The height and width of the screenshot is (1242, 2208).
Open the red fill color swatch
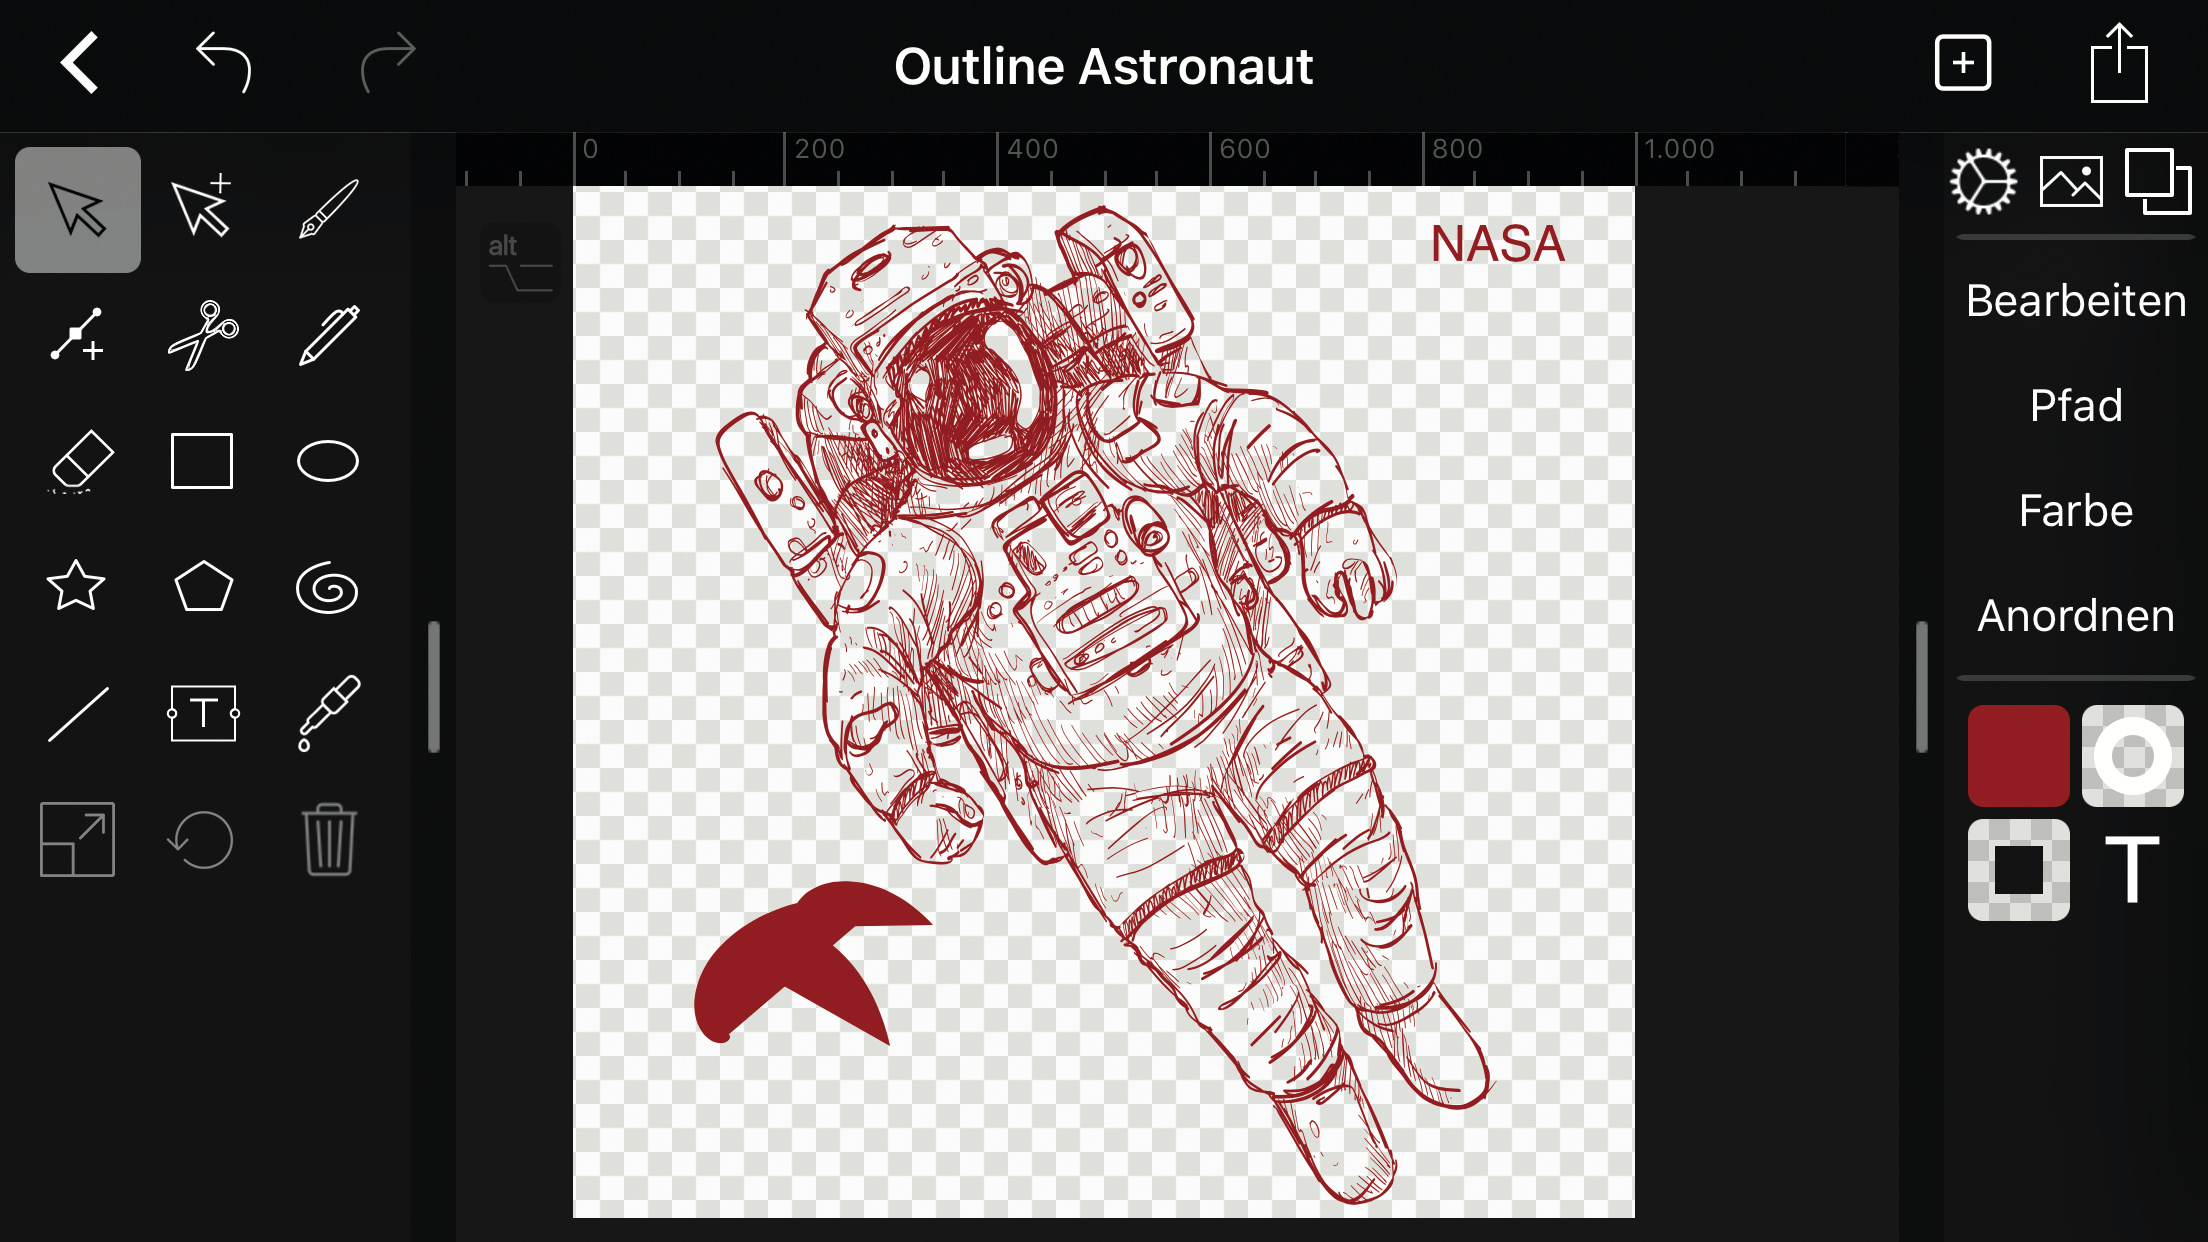click(x=2018, y=756)
